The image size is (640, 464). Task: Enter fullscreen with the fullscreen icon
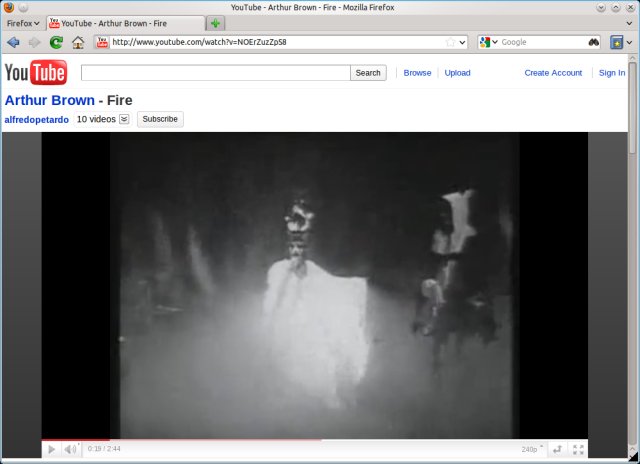click(x=578, y=449)
